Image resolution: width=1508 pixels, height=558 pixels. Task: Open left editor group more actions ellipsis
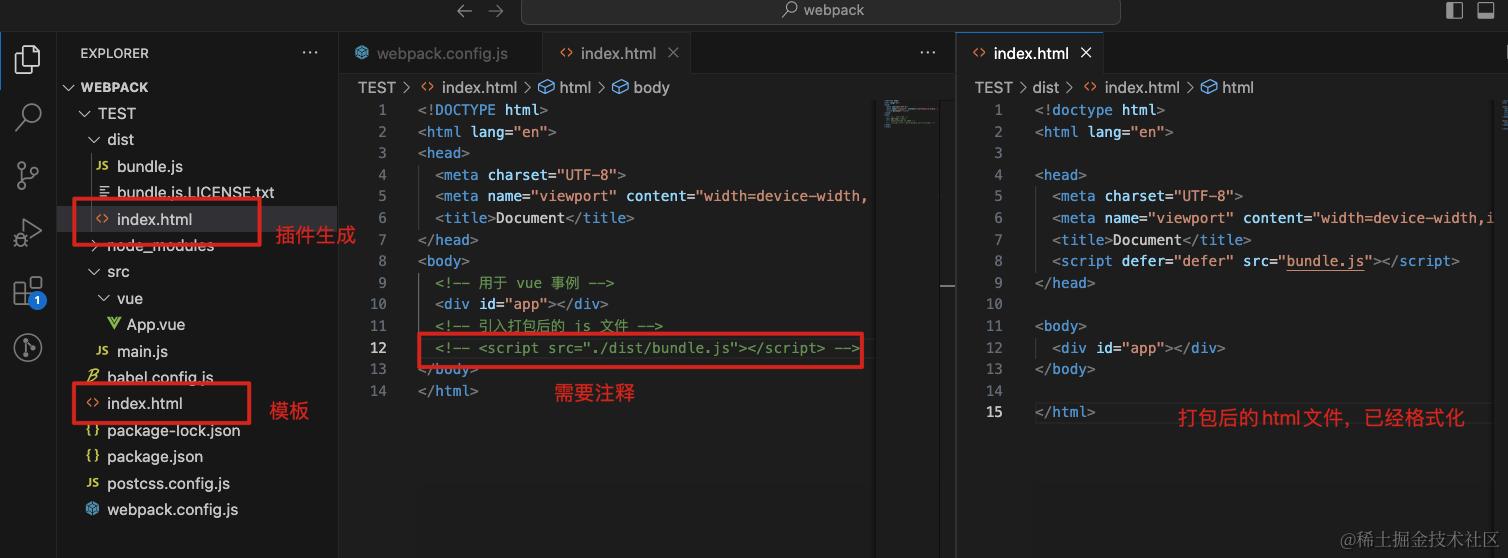pos(928,53)
